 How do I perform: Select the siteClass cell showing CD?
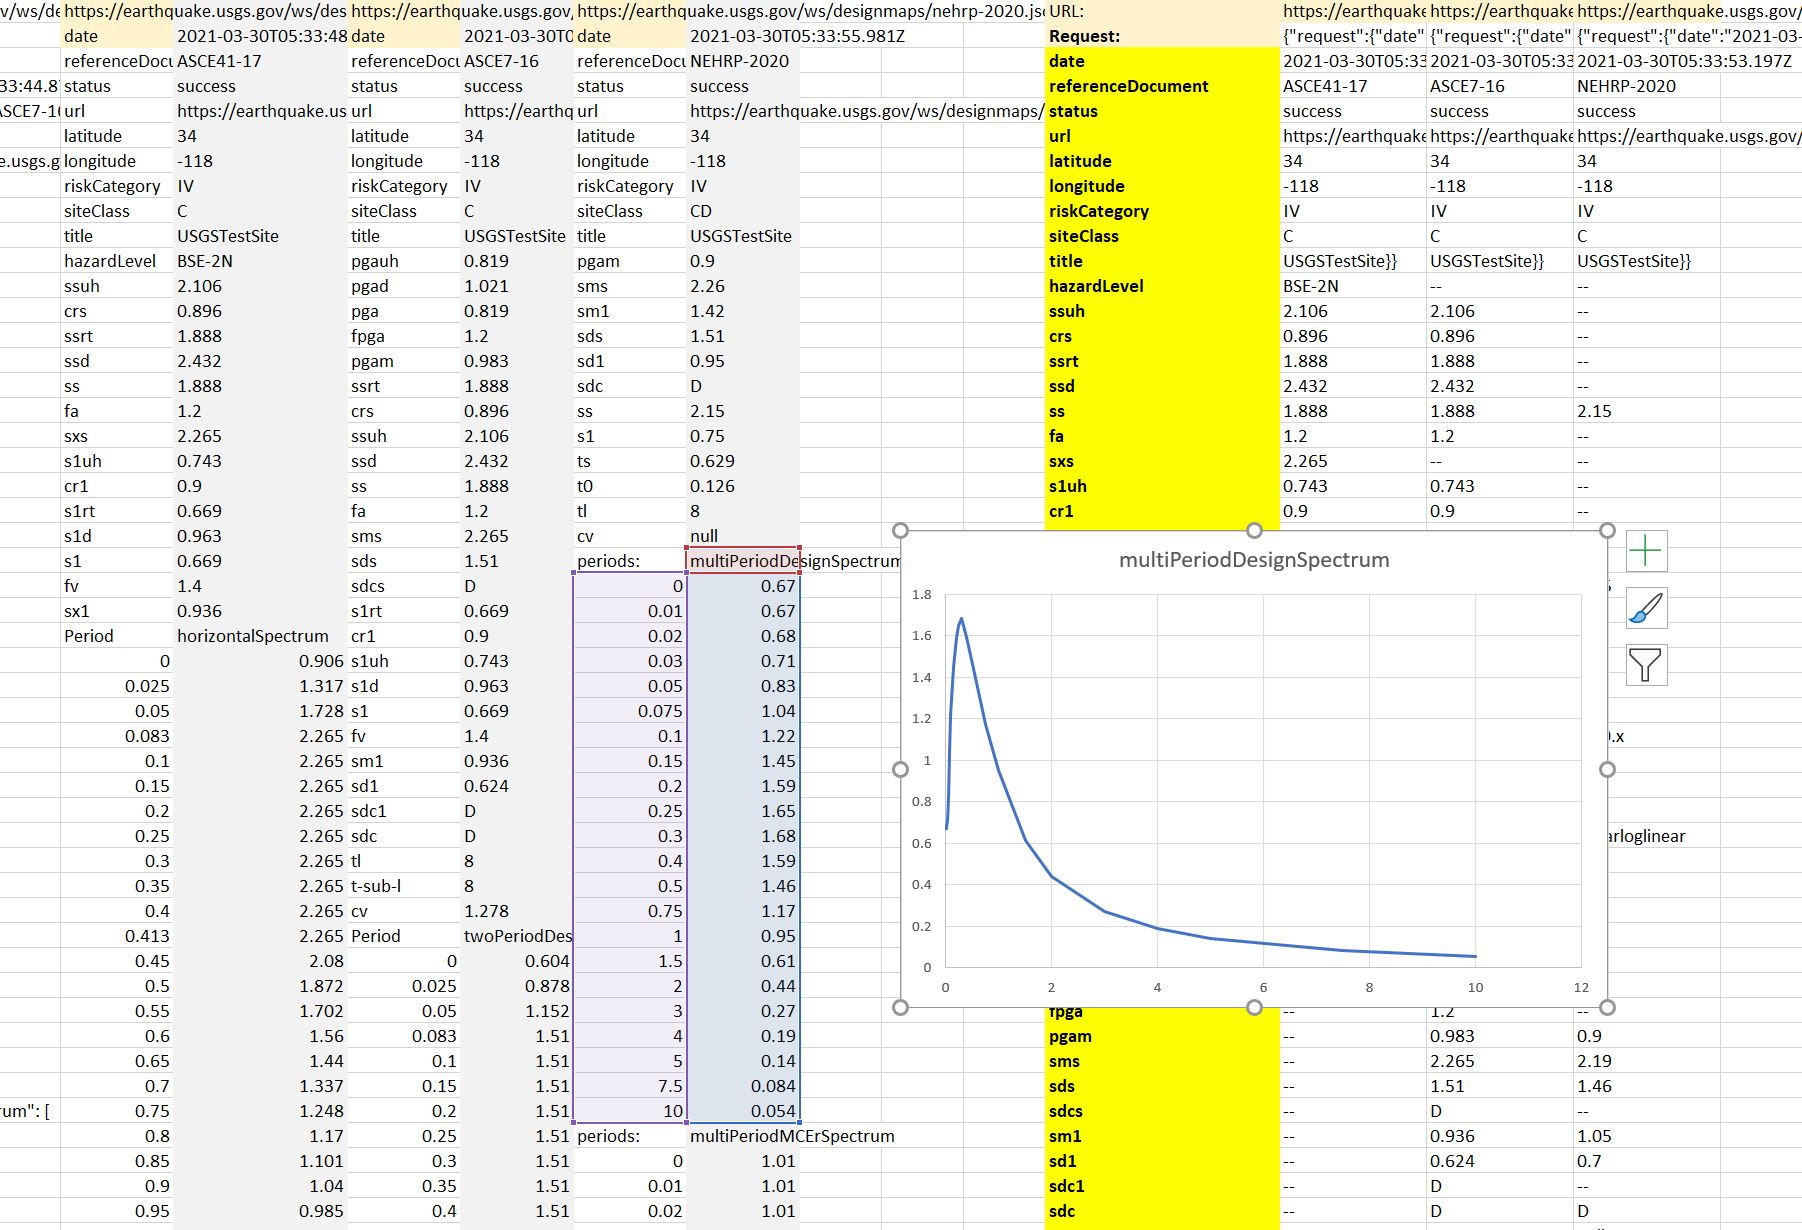pyautogui.click(x=700, y=211)
